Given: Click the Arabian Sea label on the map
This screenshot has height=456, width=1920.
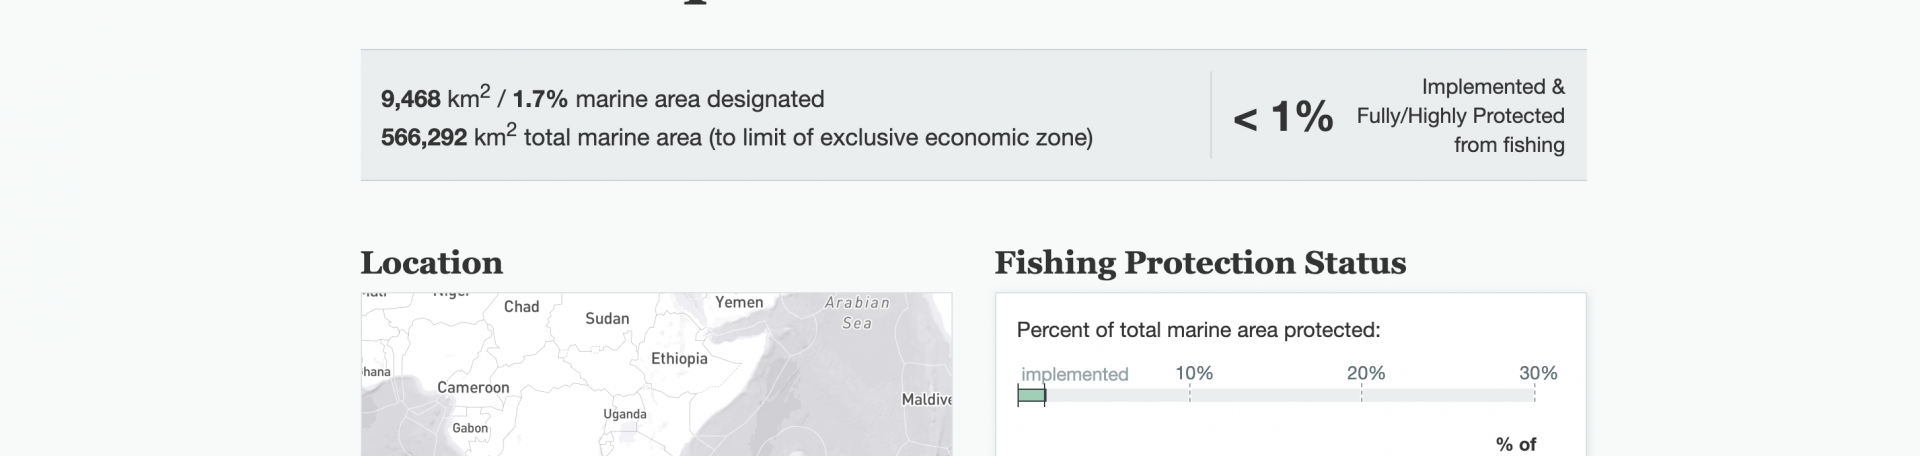Looking at the screenshot, I should click(x=857, y=312).
